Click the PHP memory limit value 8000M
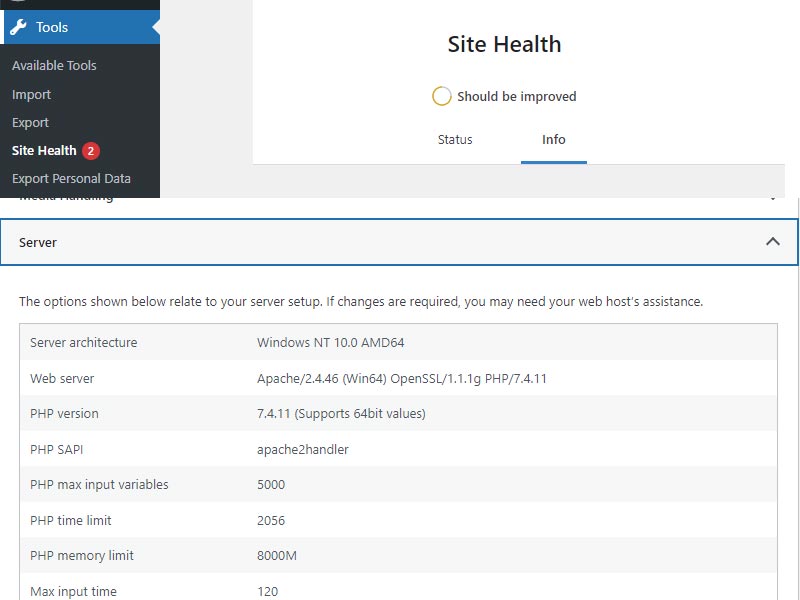 pyautogui.click(x=277, y=556)
